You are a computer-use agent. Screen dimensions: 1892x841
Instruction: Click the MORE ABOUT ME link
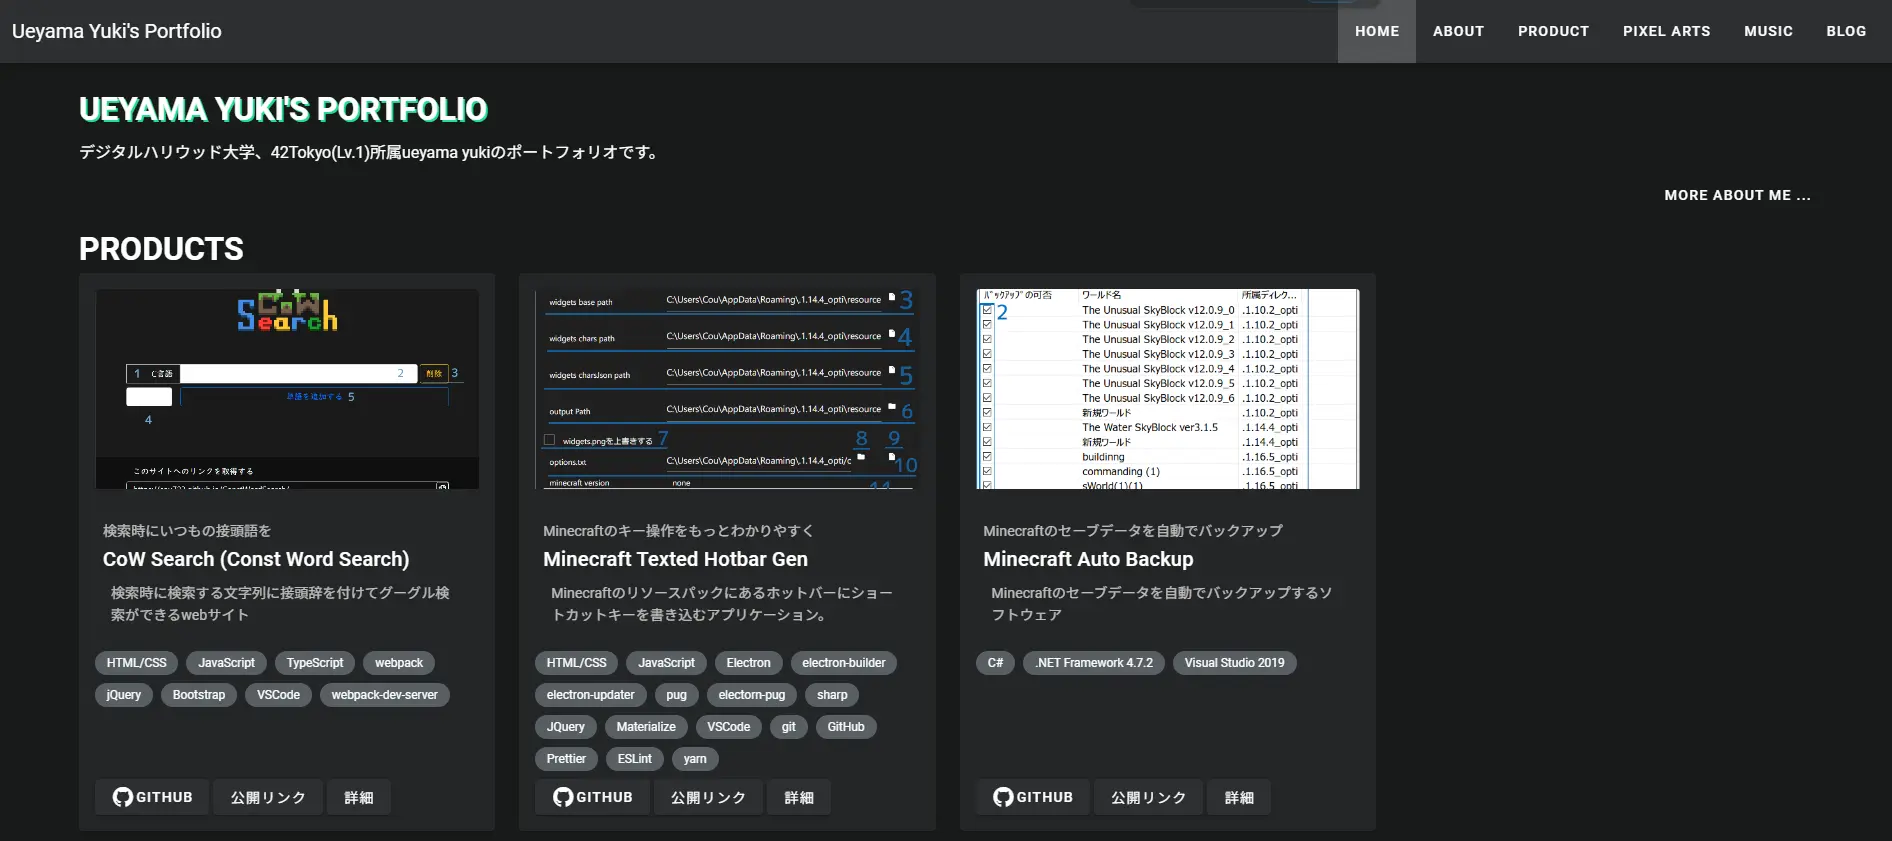(1737, 195)
